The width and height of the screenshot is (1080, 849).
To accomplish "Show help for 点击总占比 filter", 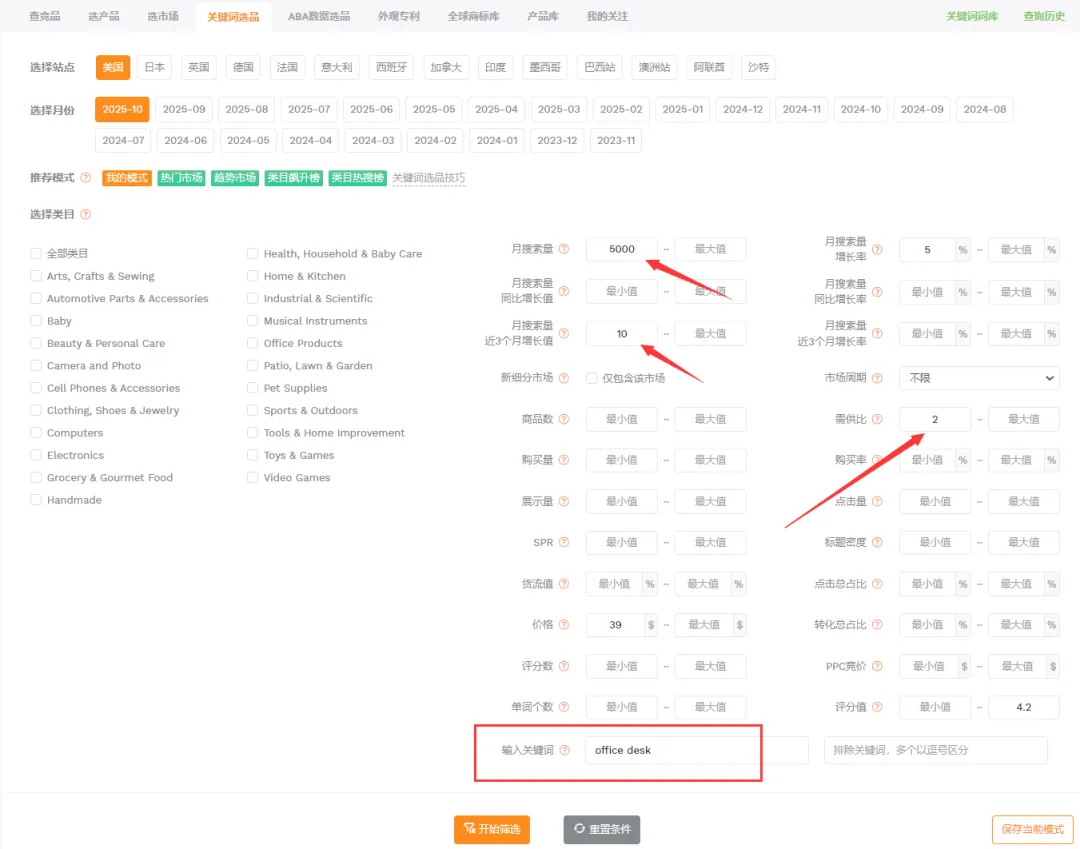I will point(878,584).
